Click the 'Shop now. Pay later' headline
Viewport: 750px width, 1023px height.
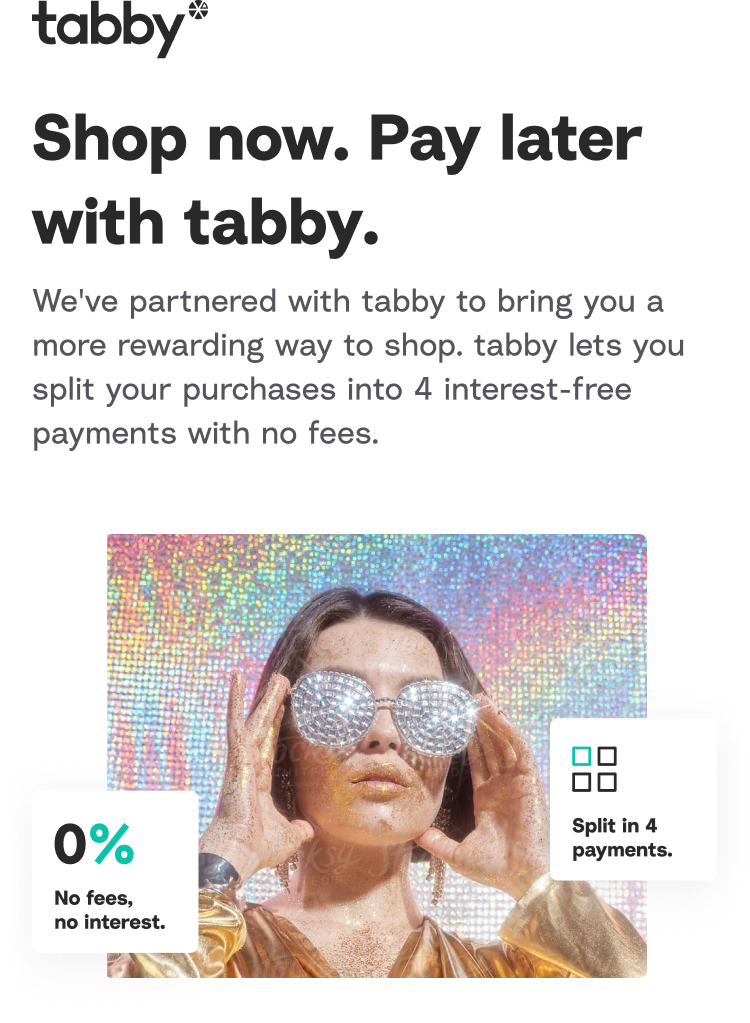pyautogui.click(x=337, y=138)
